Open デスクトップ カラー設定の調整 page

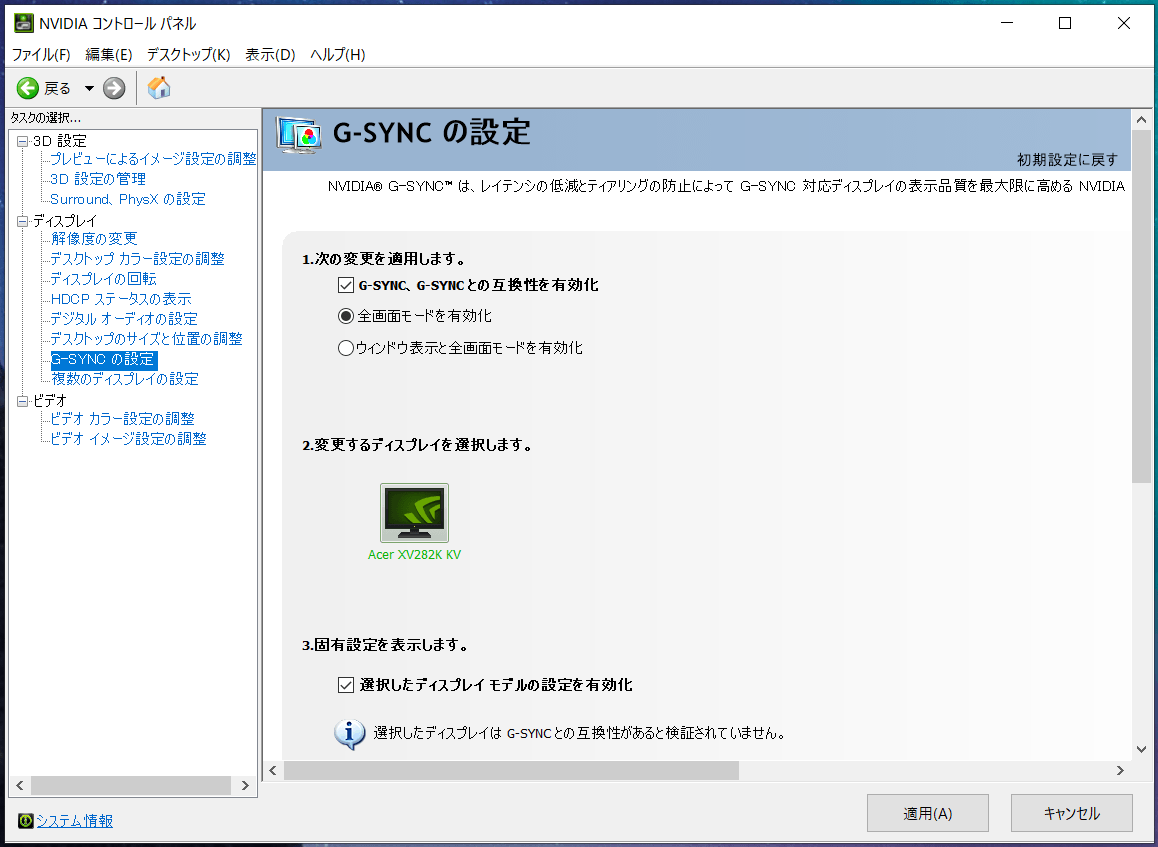coord(137,258)
